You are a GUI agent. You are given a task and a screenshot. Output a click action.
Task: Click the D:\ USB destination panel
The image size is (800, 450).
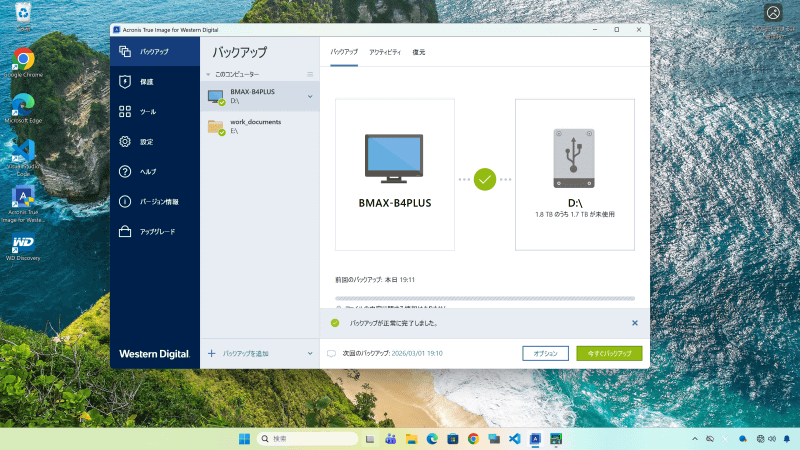(575, 174)
